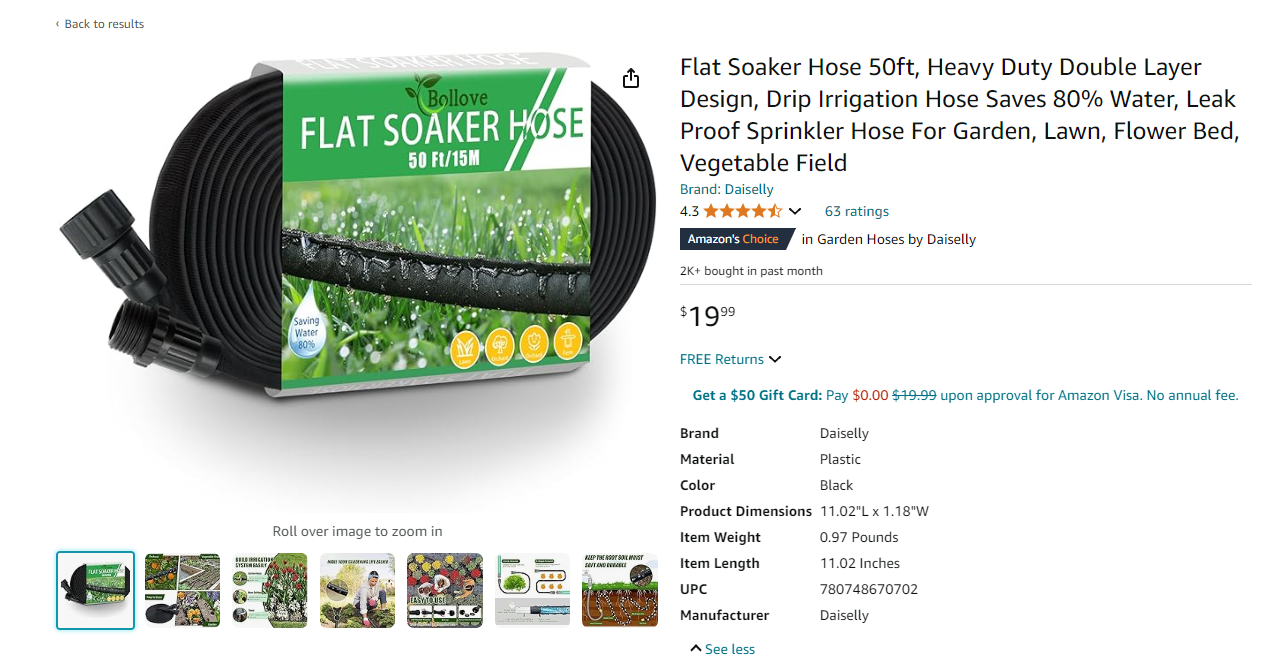Click the star rating icons
Viewport: 1276px width, 672px height.
pos(743,211)
